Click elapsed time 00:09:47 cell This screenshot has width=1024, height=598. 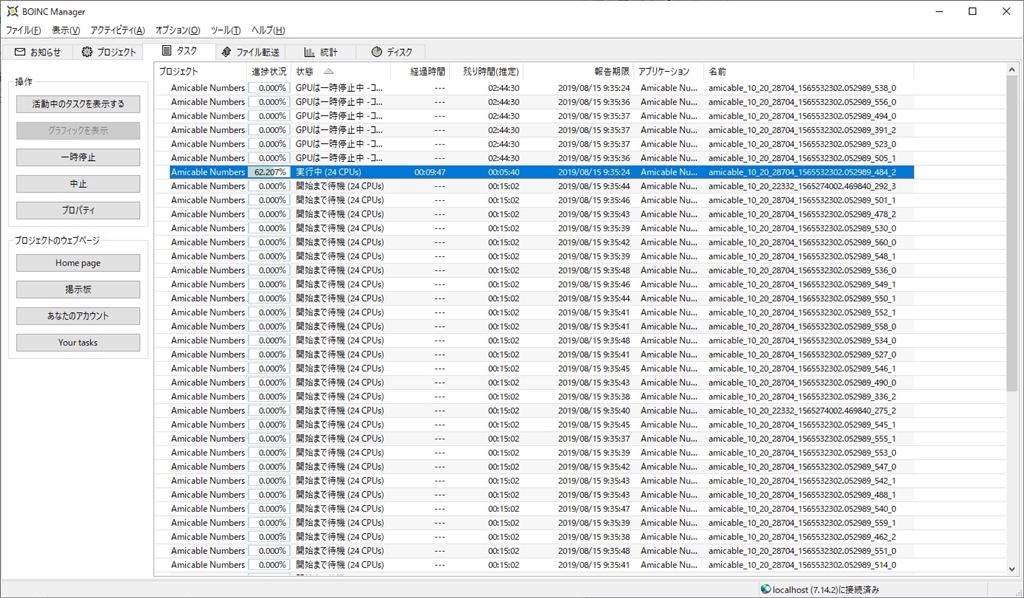430,172
